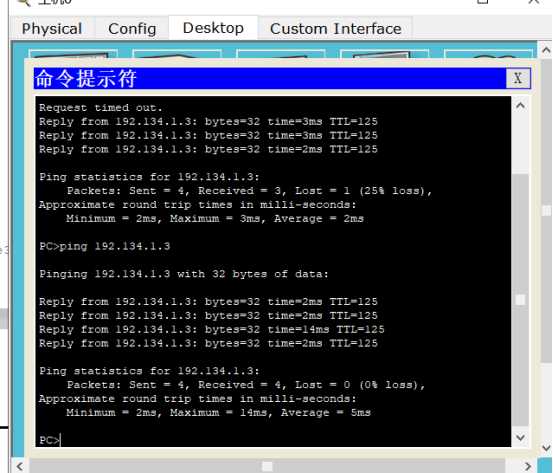Click the reply line with time=14ms
Image resolution: width=553 pixels, height=473 pixels.
pyautogui.click(x=212, y=329)
